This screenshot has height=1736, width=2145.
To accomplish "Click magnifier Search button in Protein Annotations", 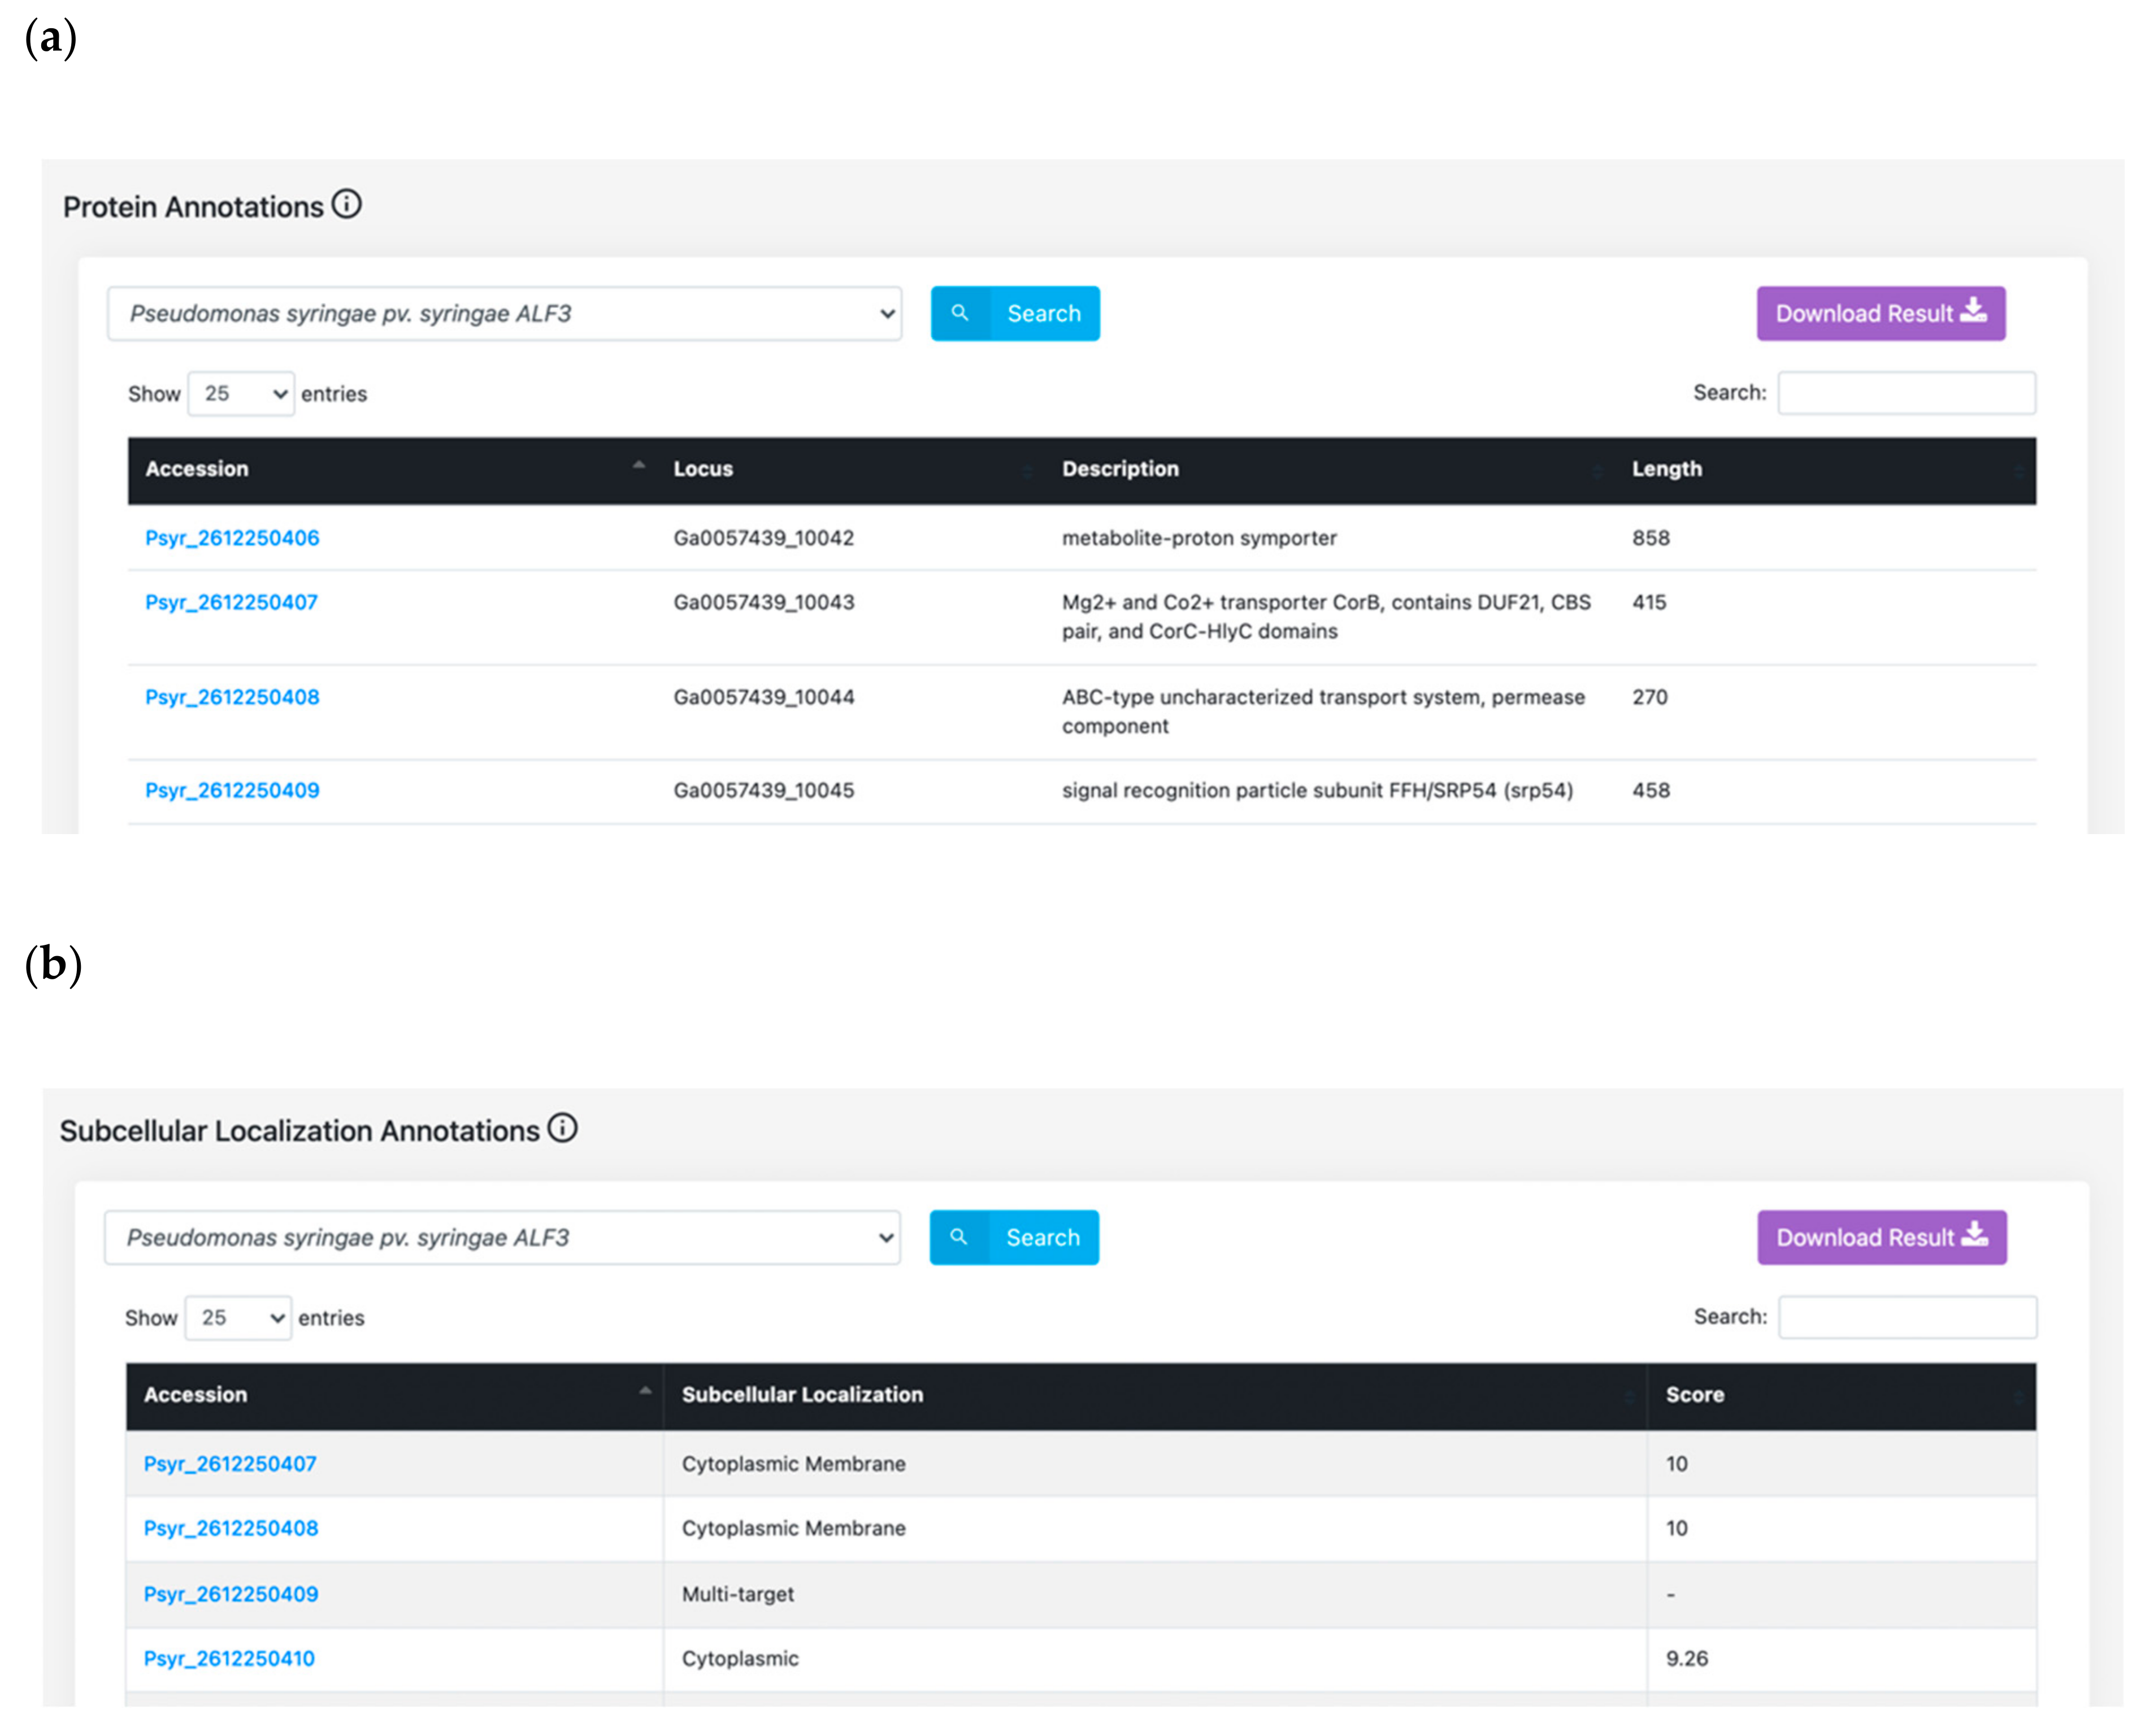I will pyautogui.click(x=1014, y=313).
